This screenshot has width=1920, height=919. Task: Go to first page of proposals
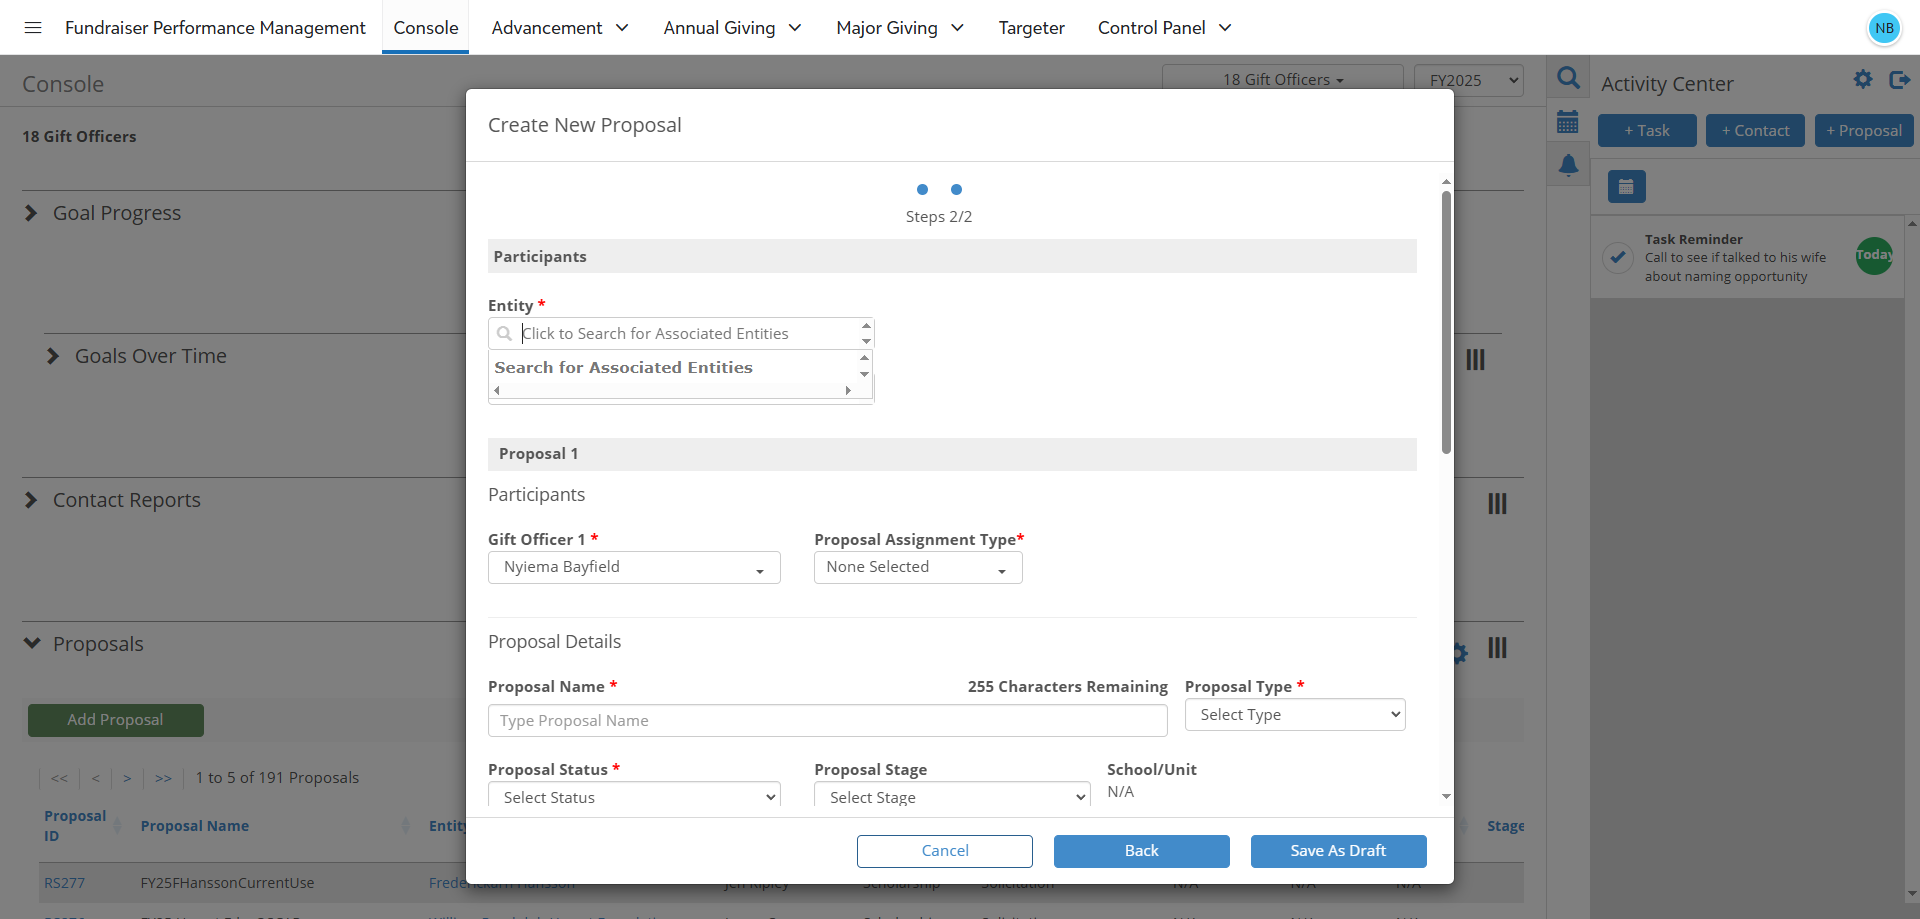coord(60,778)
